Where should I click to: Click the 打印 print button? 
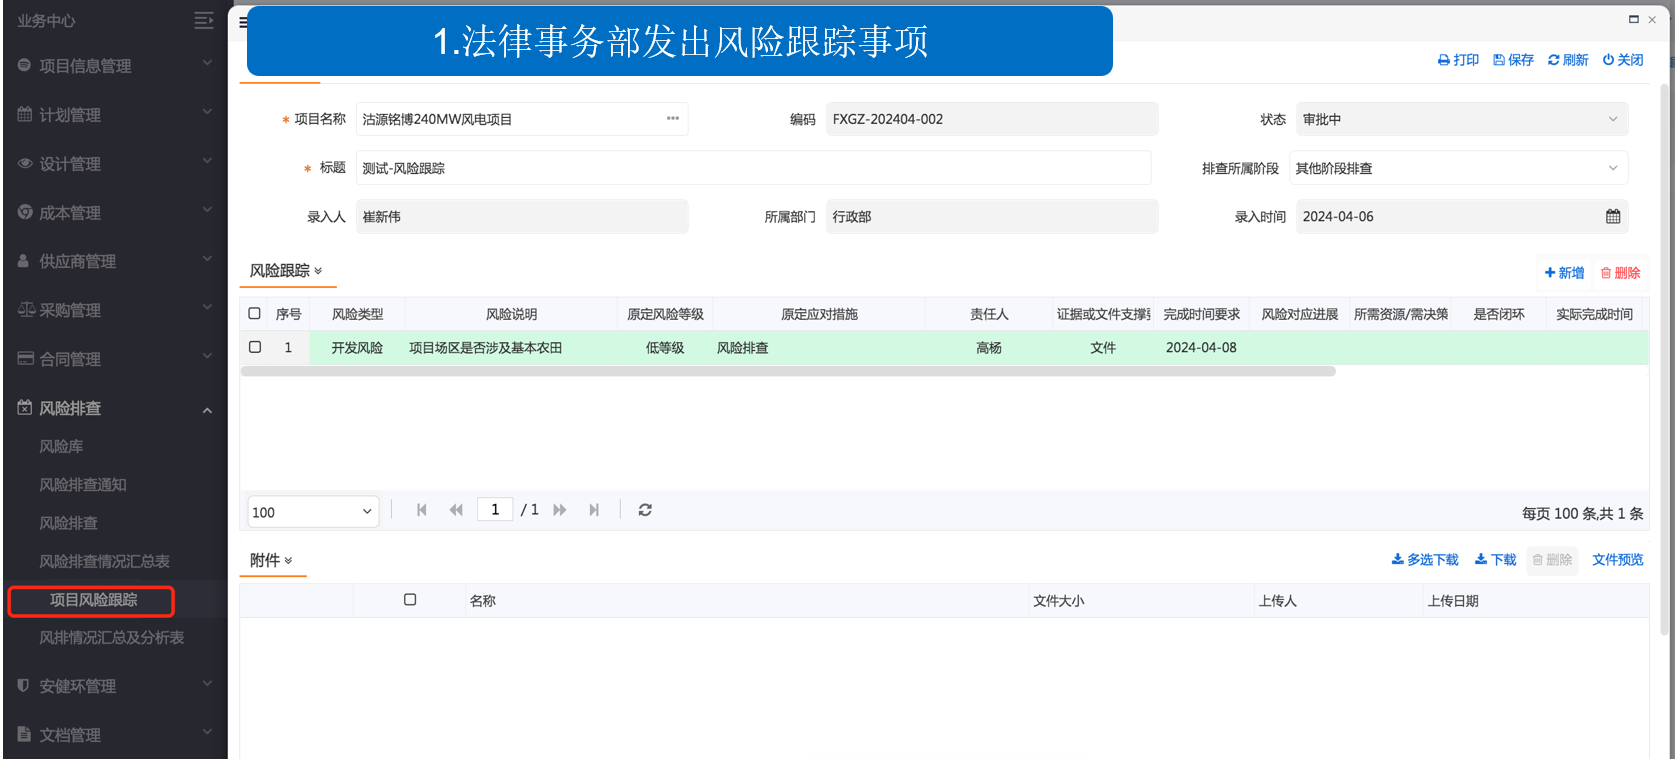(x=1458, y=60)
